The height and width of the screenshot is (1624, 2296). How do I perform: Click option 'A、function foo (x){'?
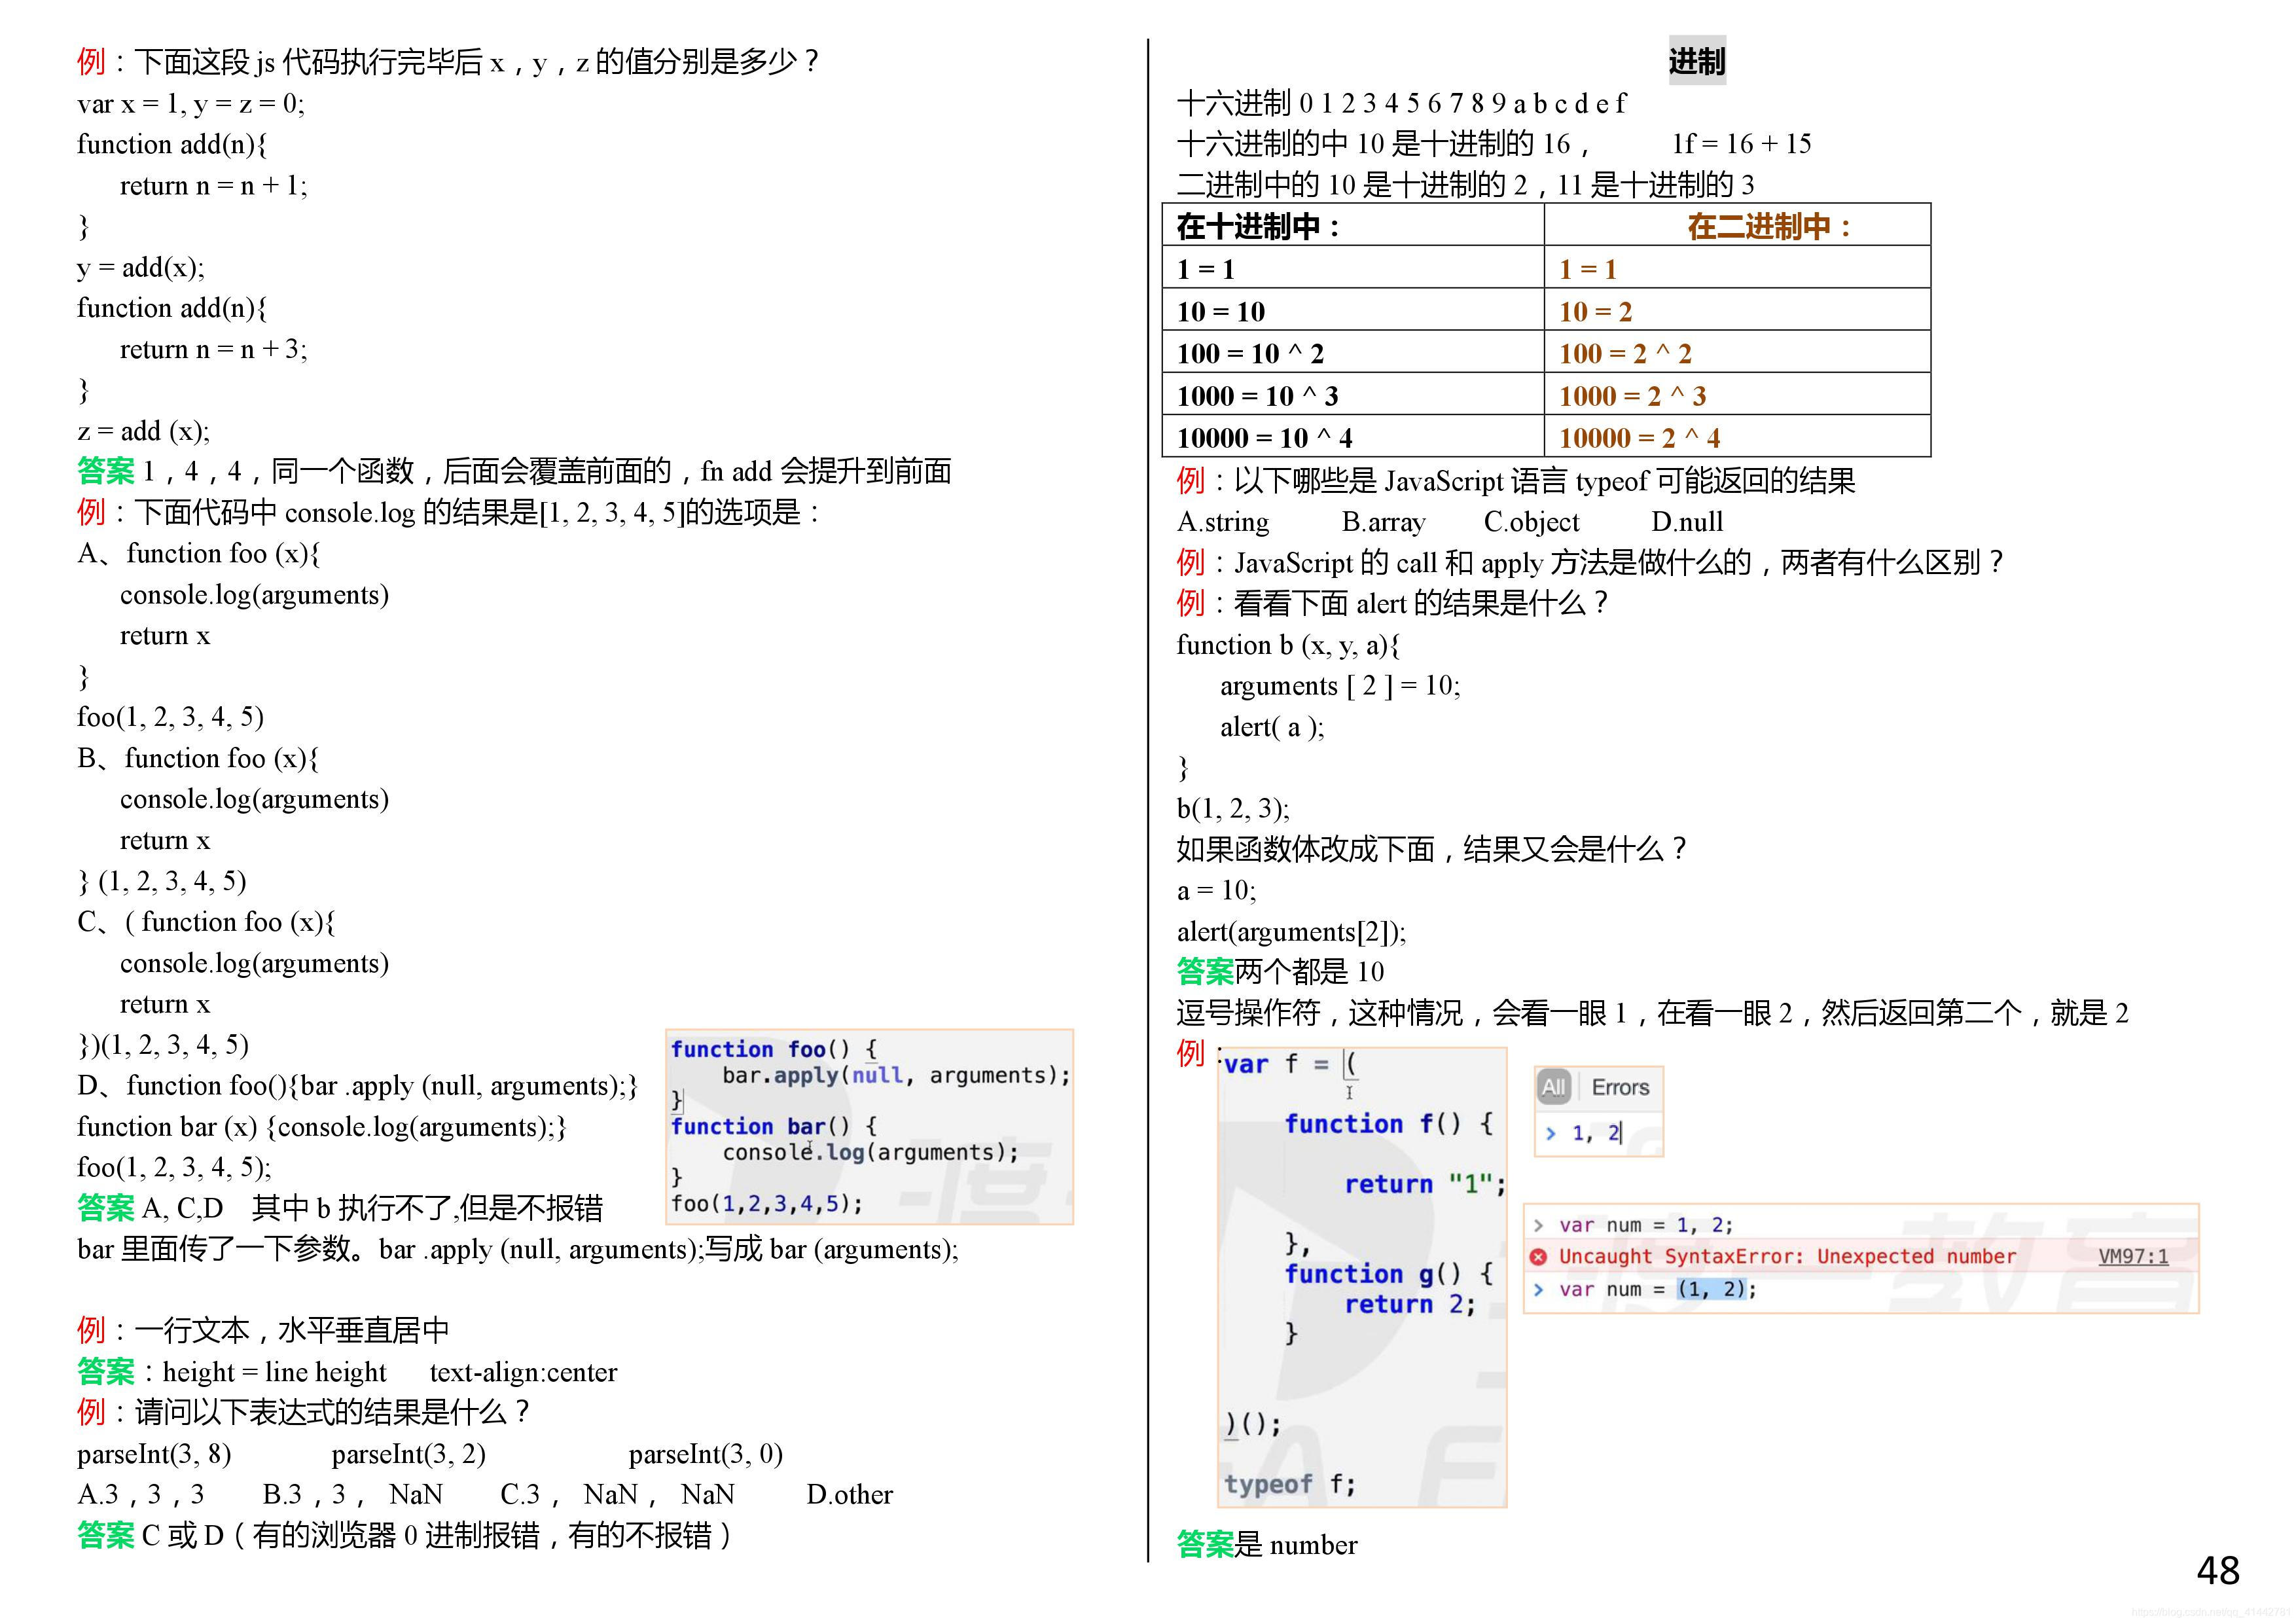pyautogui.click(x=198, y=554)
